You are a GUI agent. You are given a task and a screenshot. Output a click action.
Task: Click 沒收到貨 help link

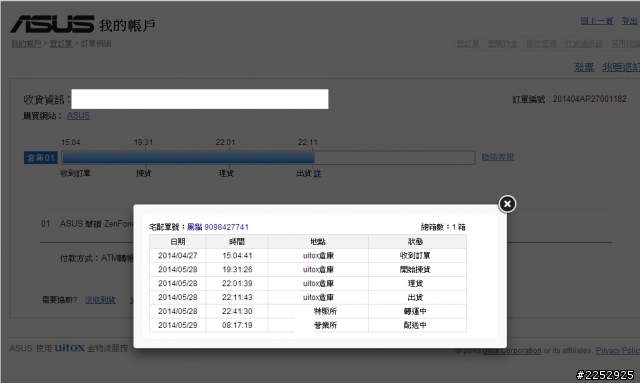pos(100,300)
